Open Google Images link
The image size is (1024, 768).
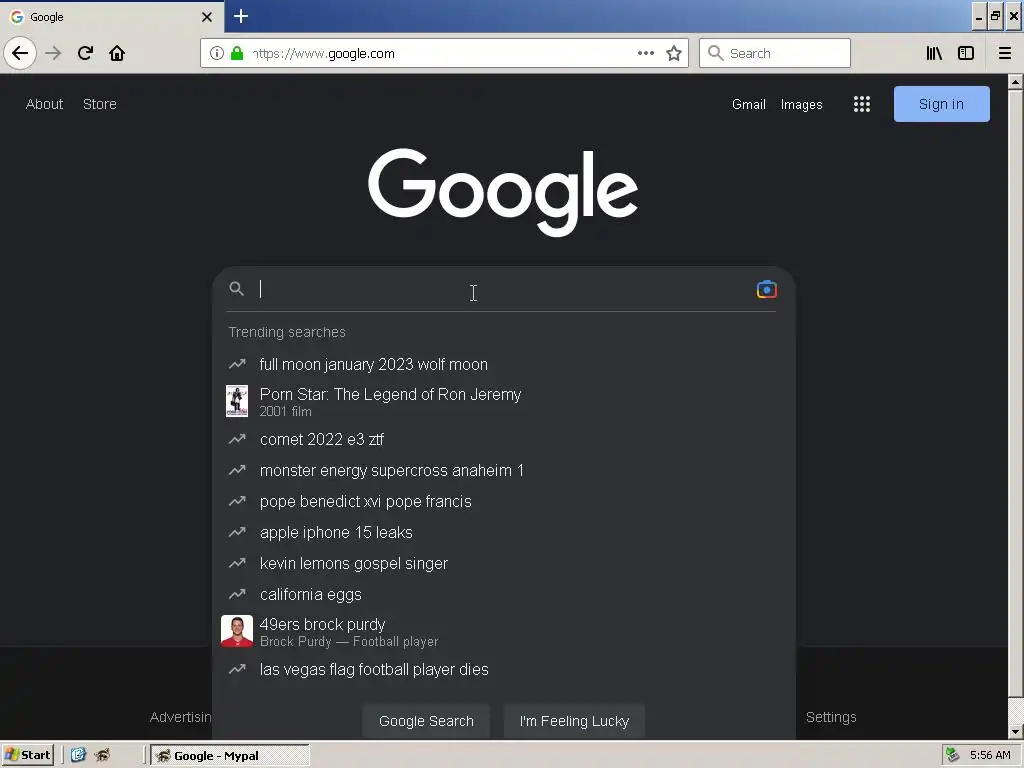(x=801, y=104)
